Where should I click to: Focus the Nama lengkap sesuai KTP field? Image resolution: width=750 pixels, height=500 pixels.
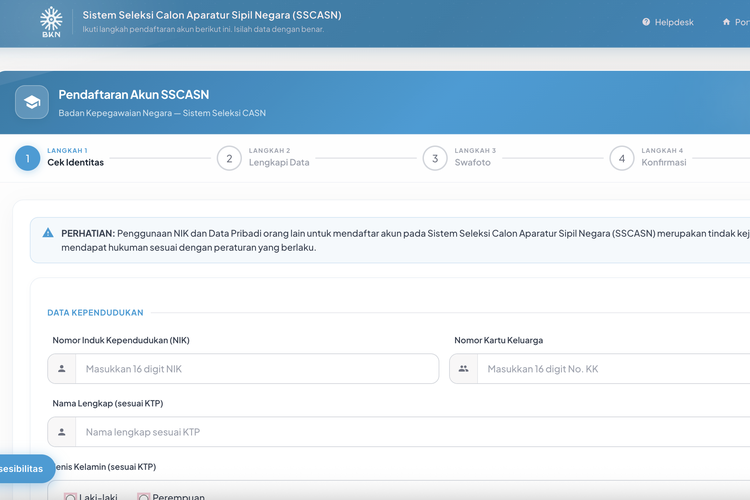click(413, 432)
